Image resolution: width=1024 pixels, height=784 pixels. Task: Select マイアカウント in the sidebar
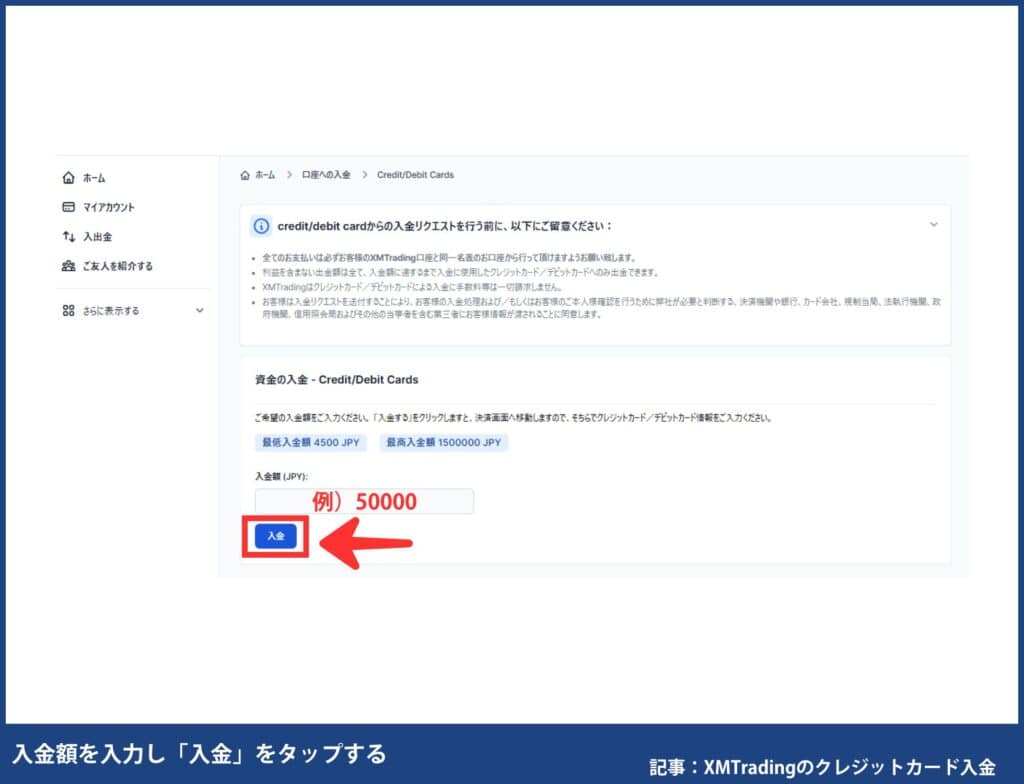coord(110,207)
